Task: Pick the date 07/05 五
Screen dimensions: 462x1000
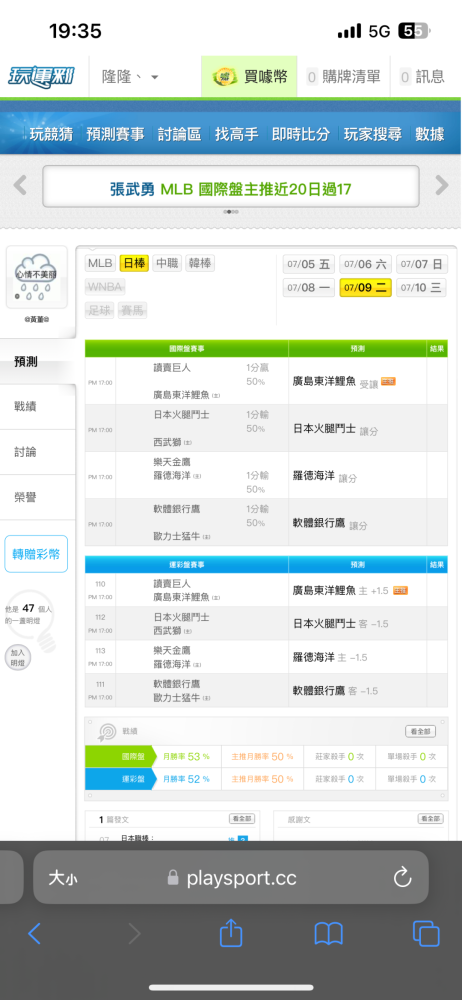Action: [x=309, y=264]
